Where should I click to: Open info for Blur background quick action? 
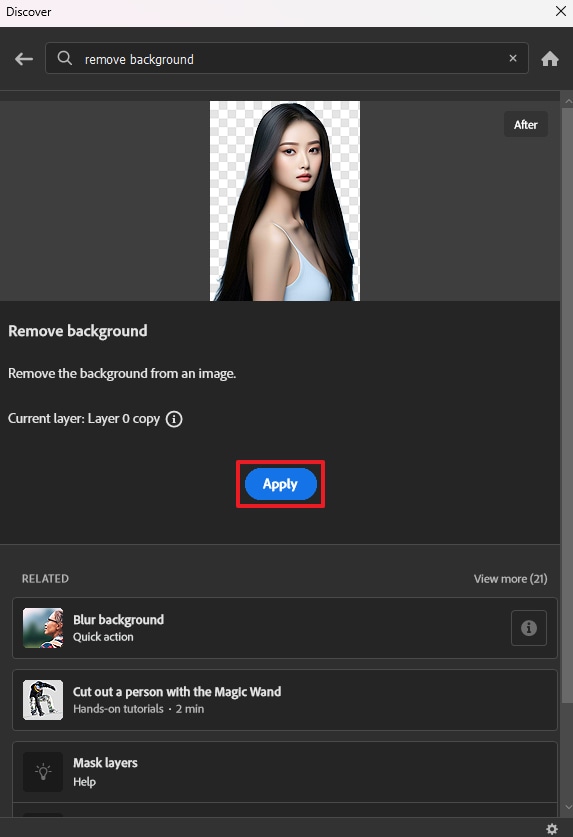tap(529, 628)
